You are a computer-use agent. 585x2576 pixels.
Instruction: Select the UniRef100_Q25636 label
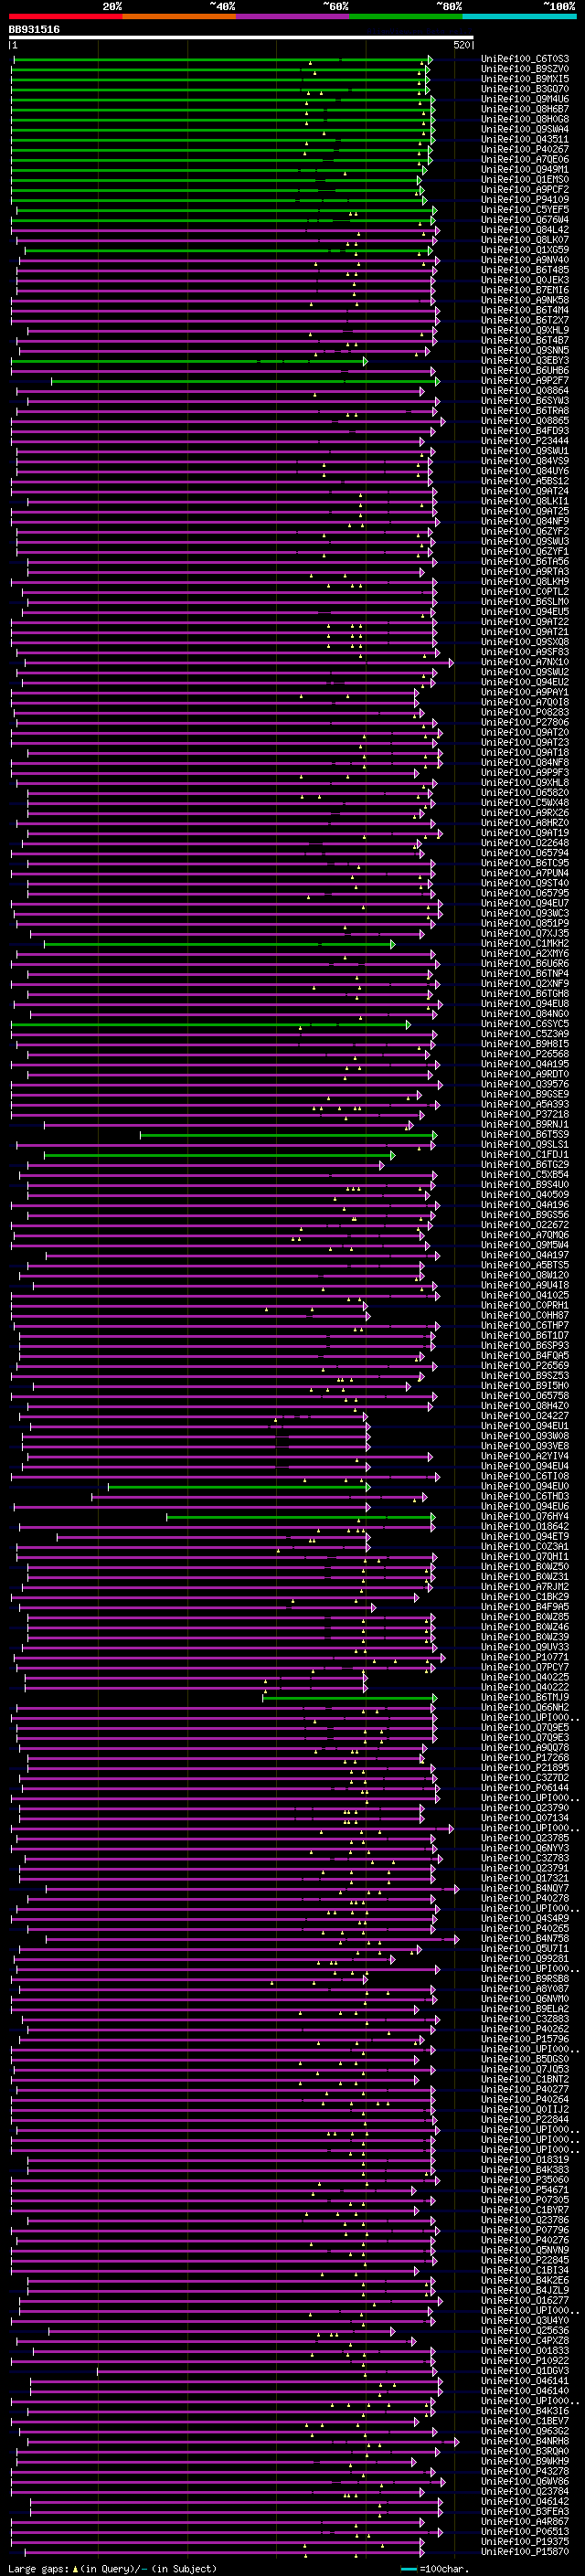click(x=525, y=2330)
